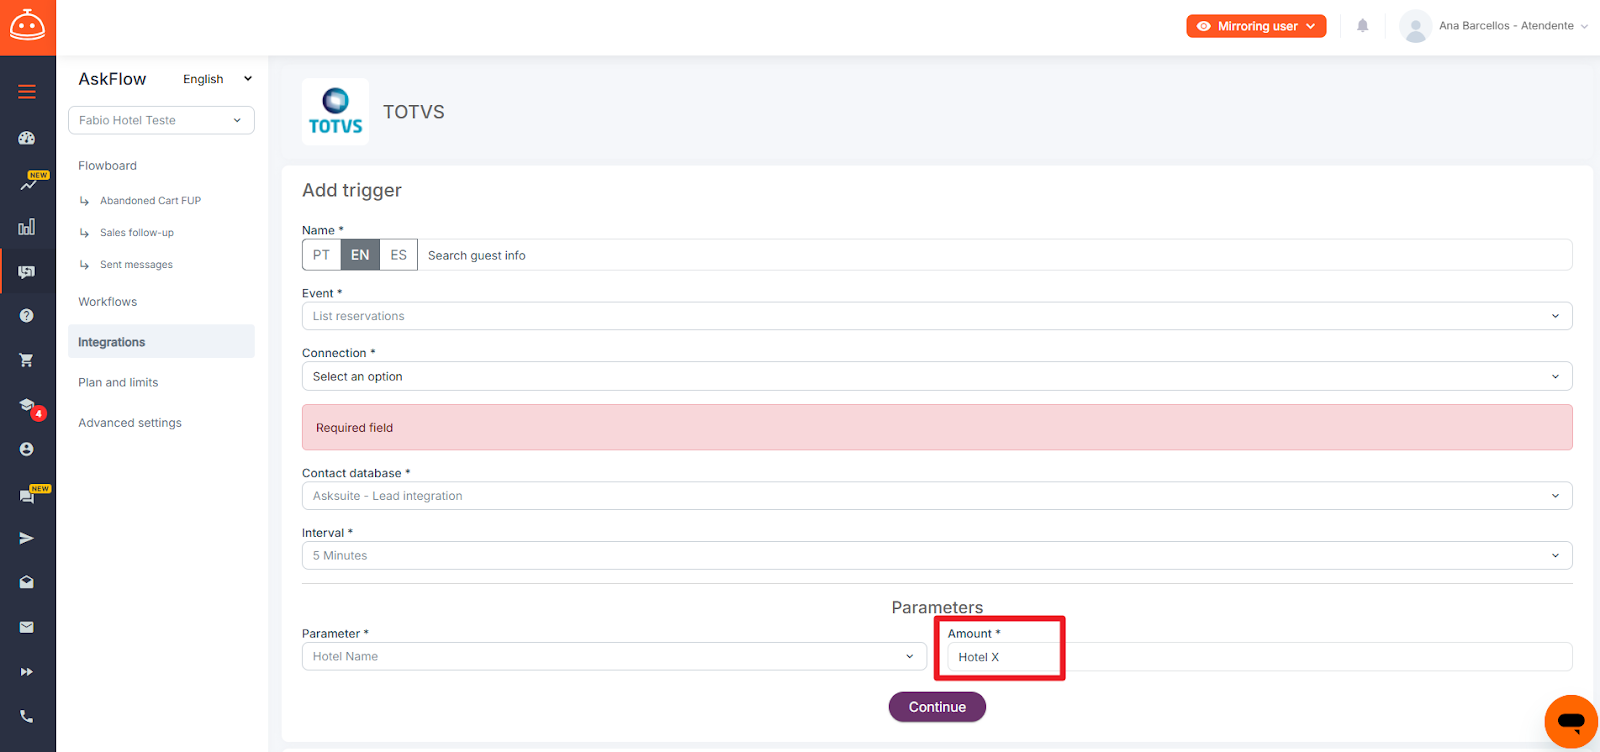This screenshot has width=1600, height=752.
Task: Click the Parameters section heading
Action: [x=937, y=607]
